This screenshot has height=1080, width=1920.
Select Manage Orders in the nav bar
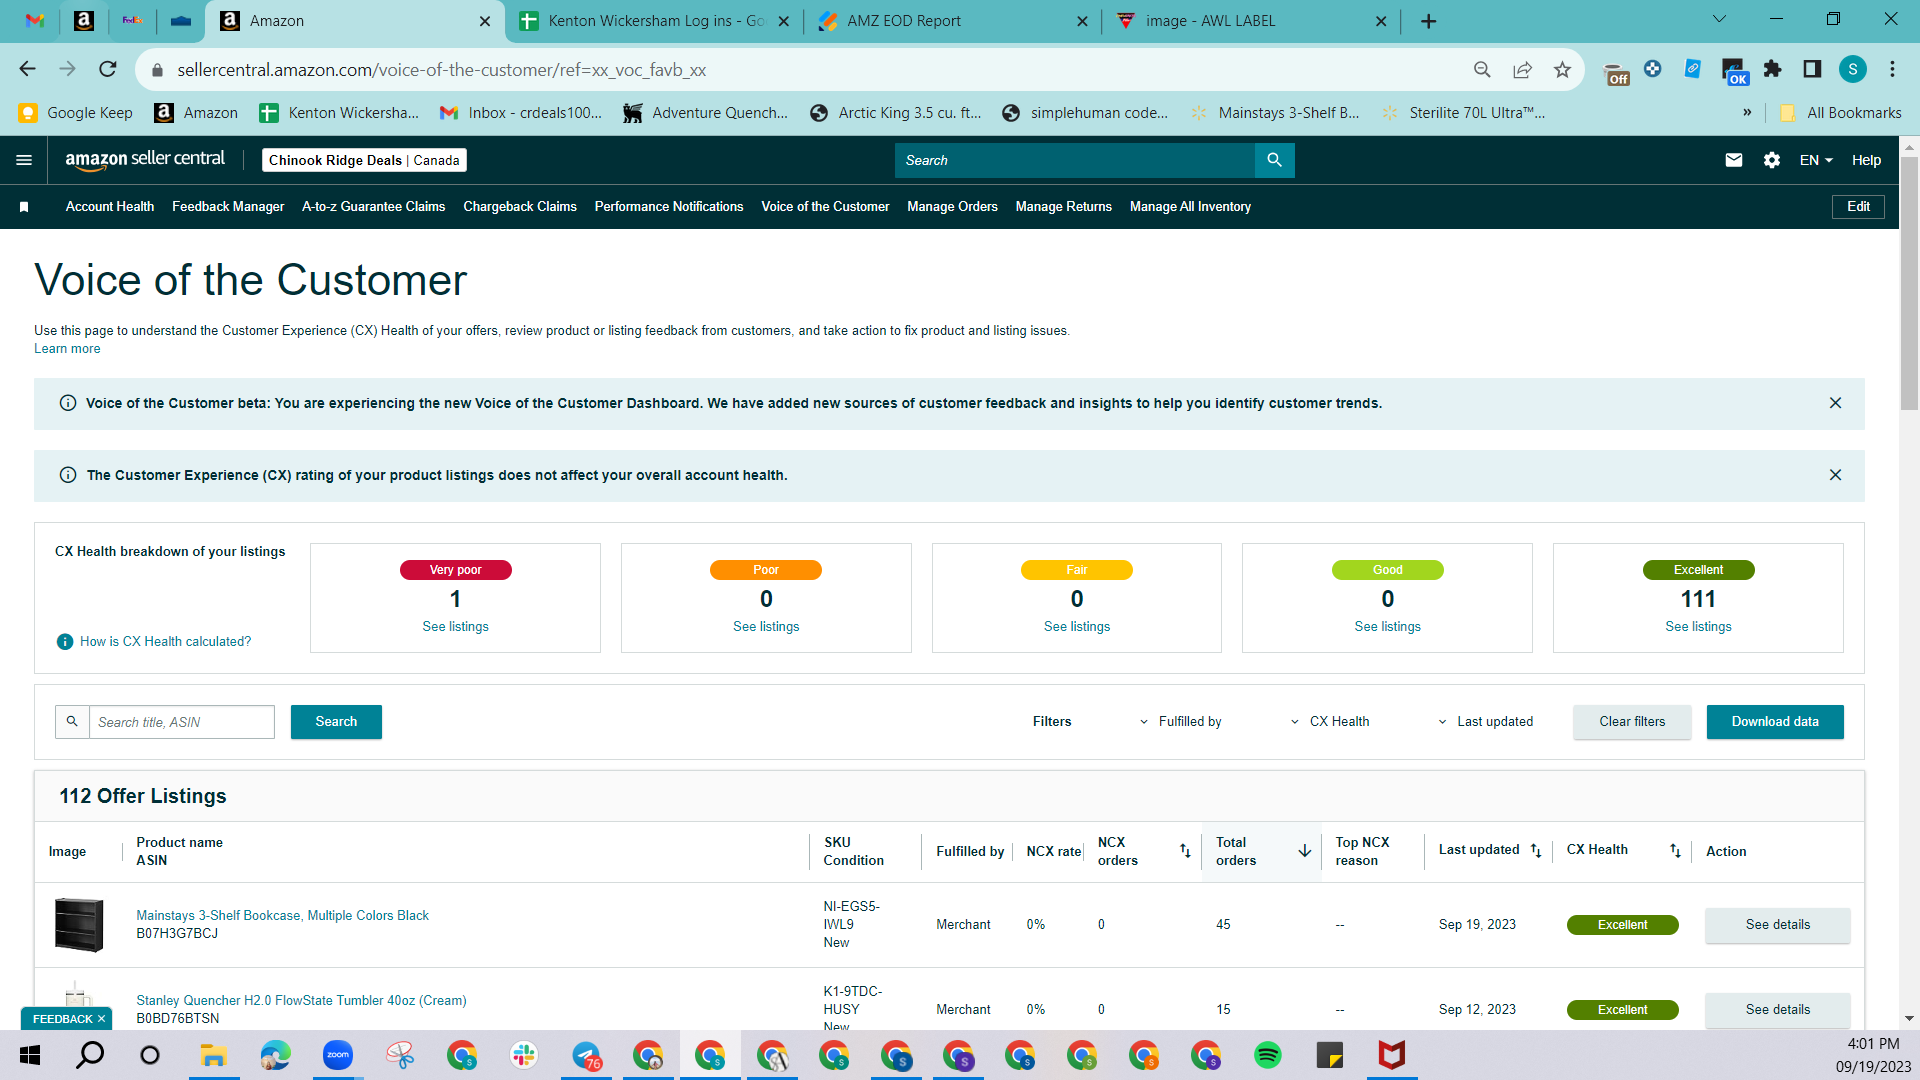[952, 207]
